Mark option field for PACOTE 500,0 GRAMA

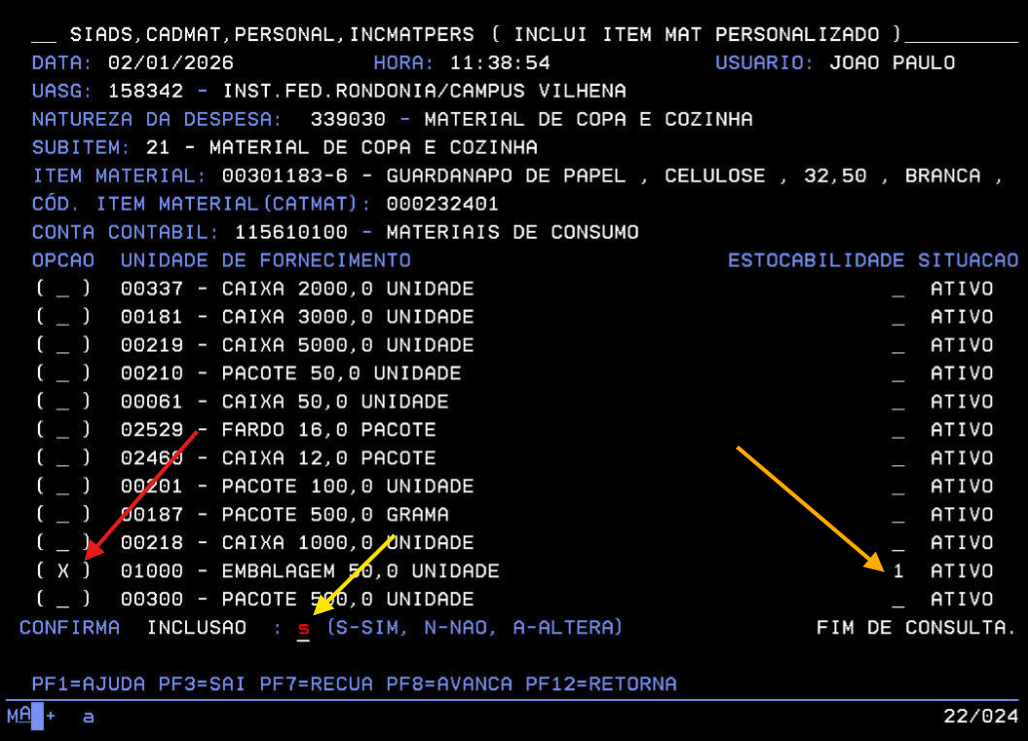point(63,515)
